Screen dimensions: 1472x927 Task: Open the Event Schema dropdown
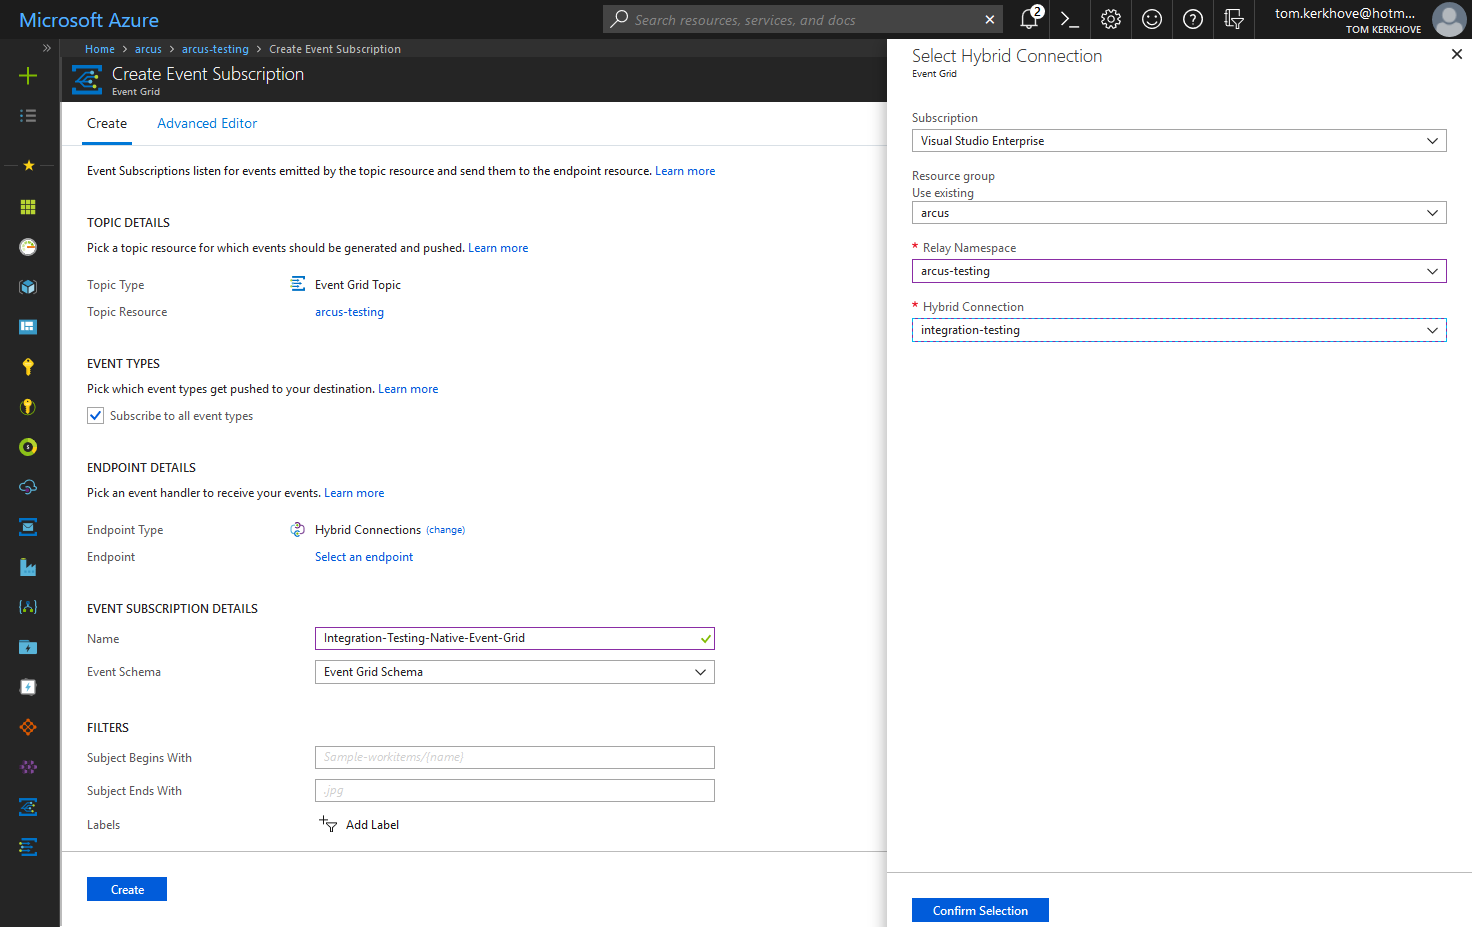tap(514, 672)
